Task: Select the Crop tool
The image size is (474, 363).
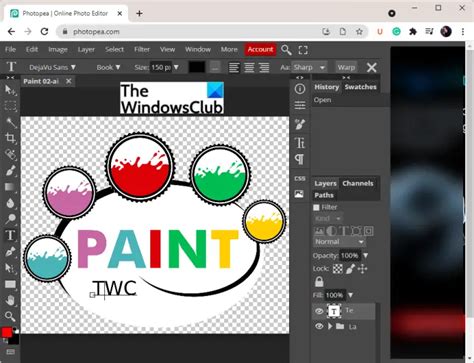Action: pos(10,138)
